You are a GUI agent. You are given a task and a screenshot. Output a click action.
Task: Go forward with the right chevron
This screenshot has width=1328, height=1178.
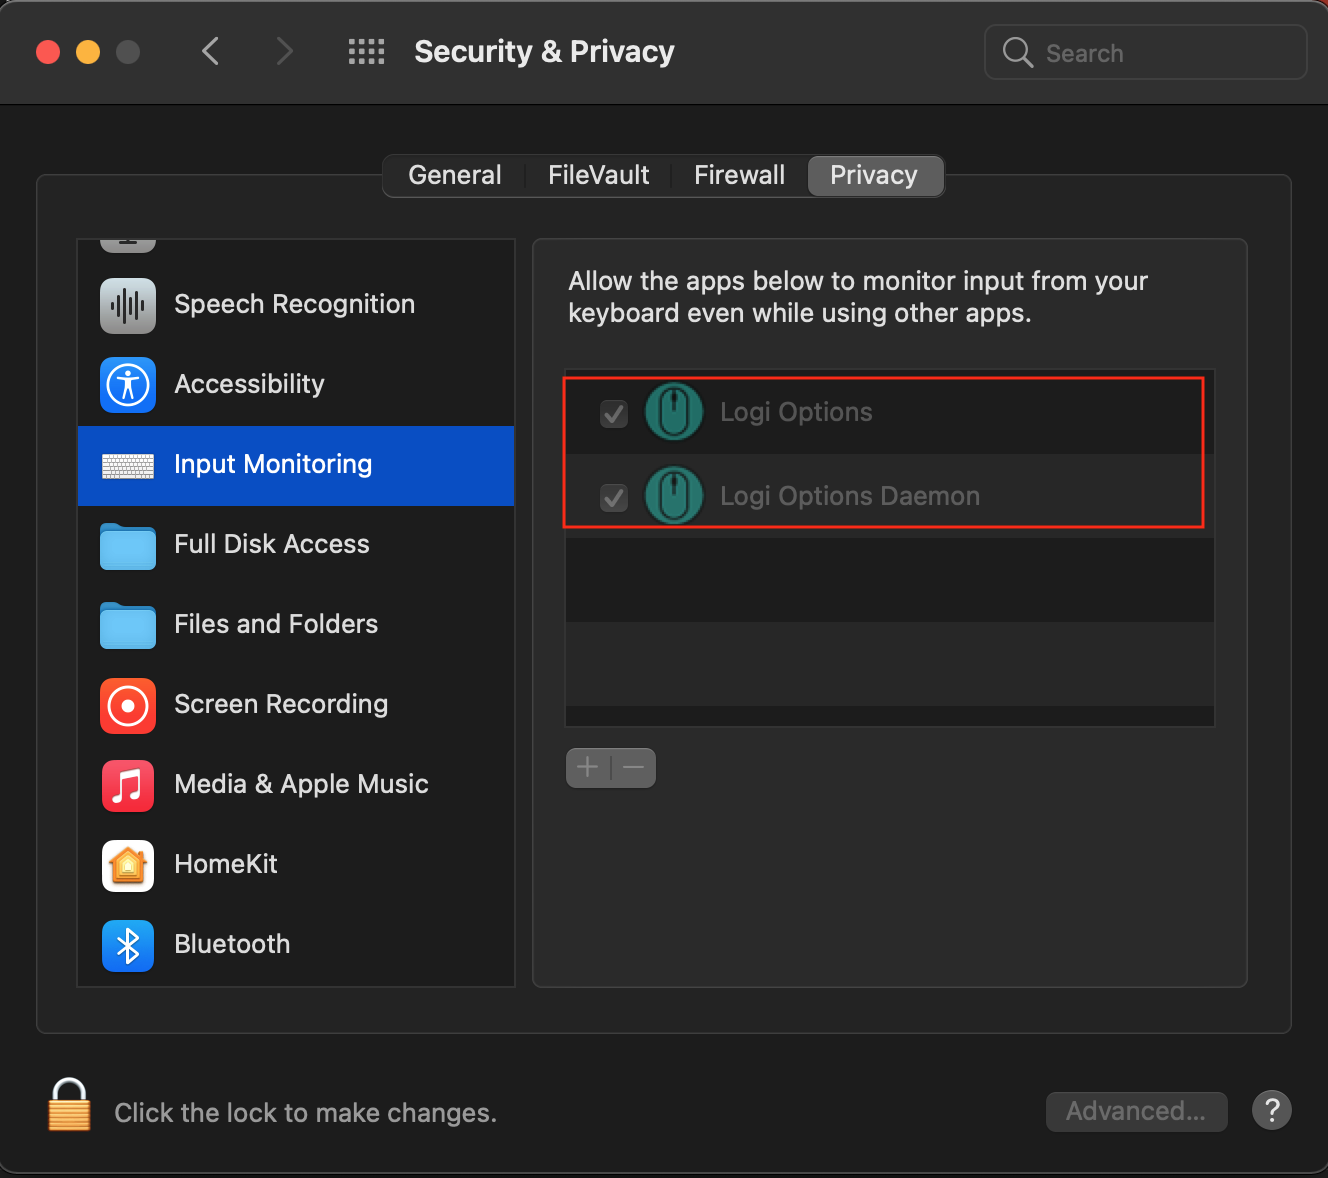[x=285, y=51]
